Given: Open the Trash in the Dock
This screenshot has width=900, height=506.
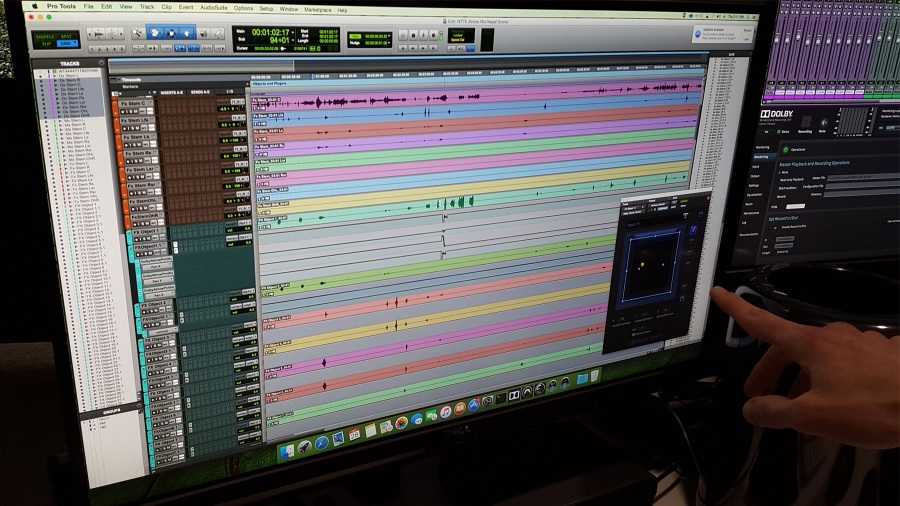Looking at the screenshot, I should (x=595, y=376).
